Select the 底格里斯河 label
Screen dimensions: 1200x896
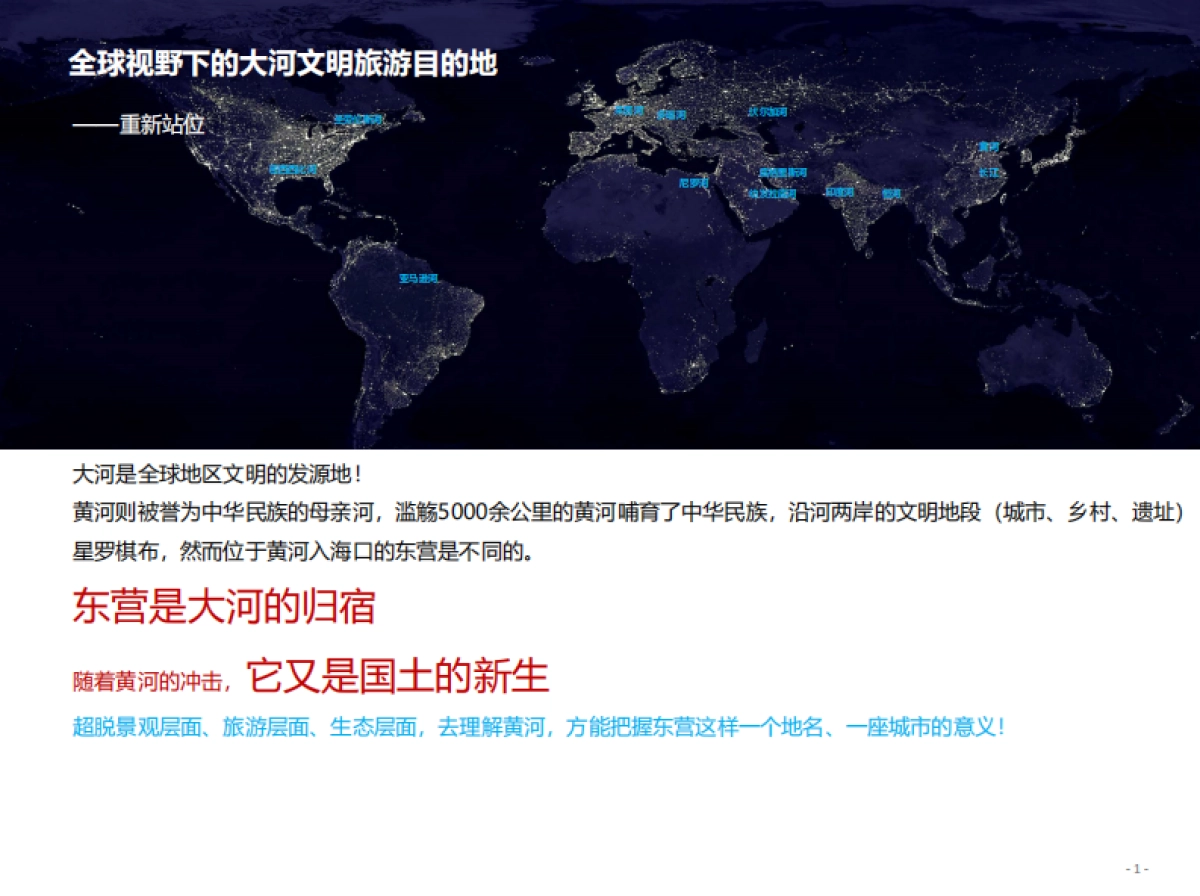click(x=782, y=172)
